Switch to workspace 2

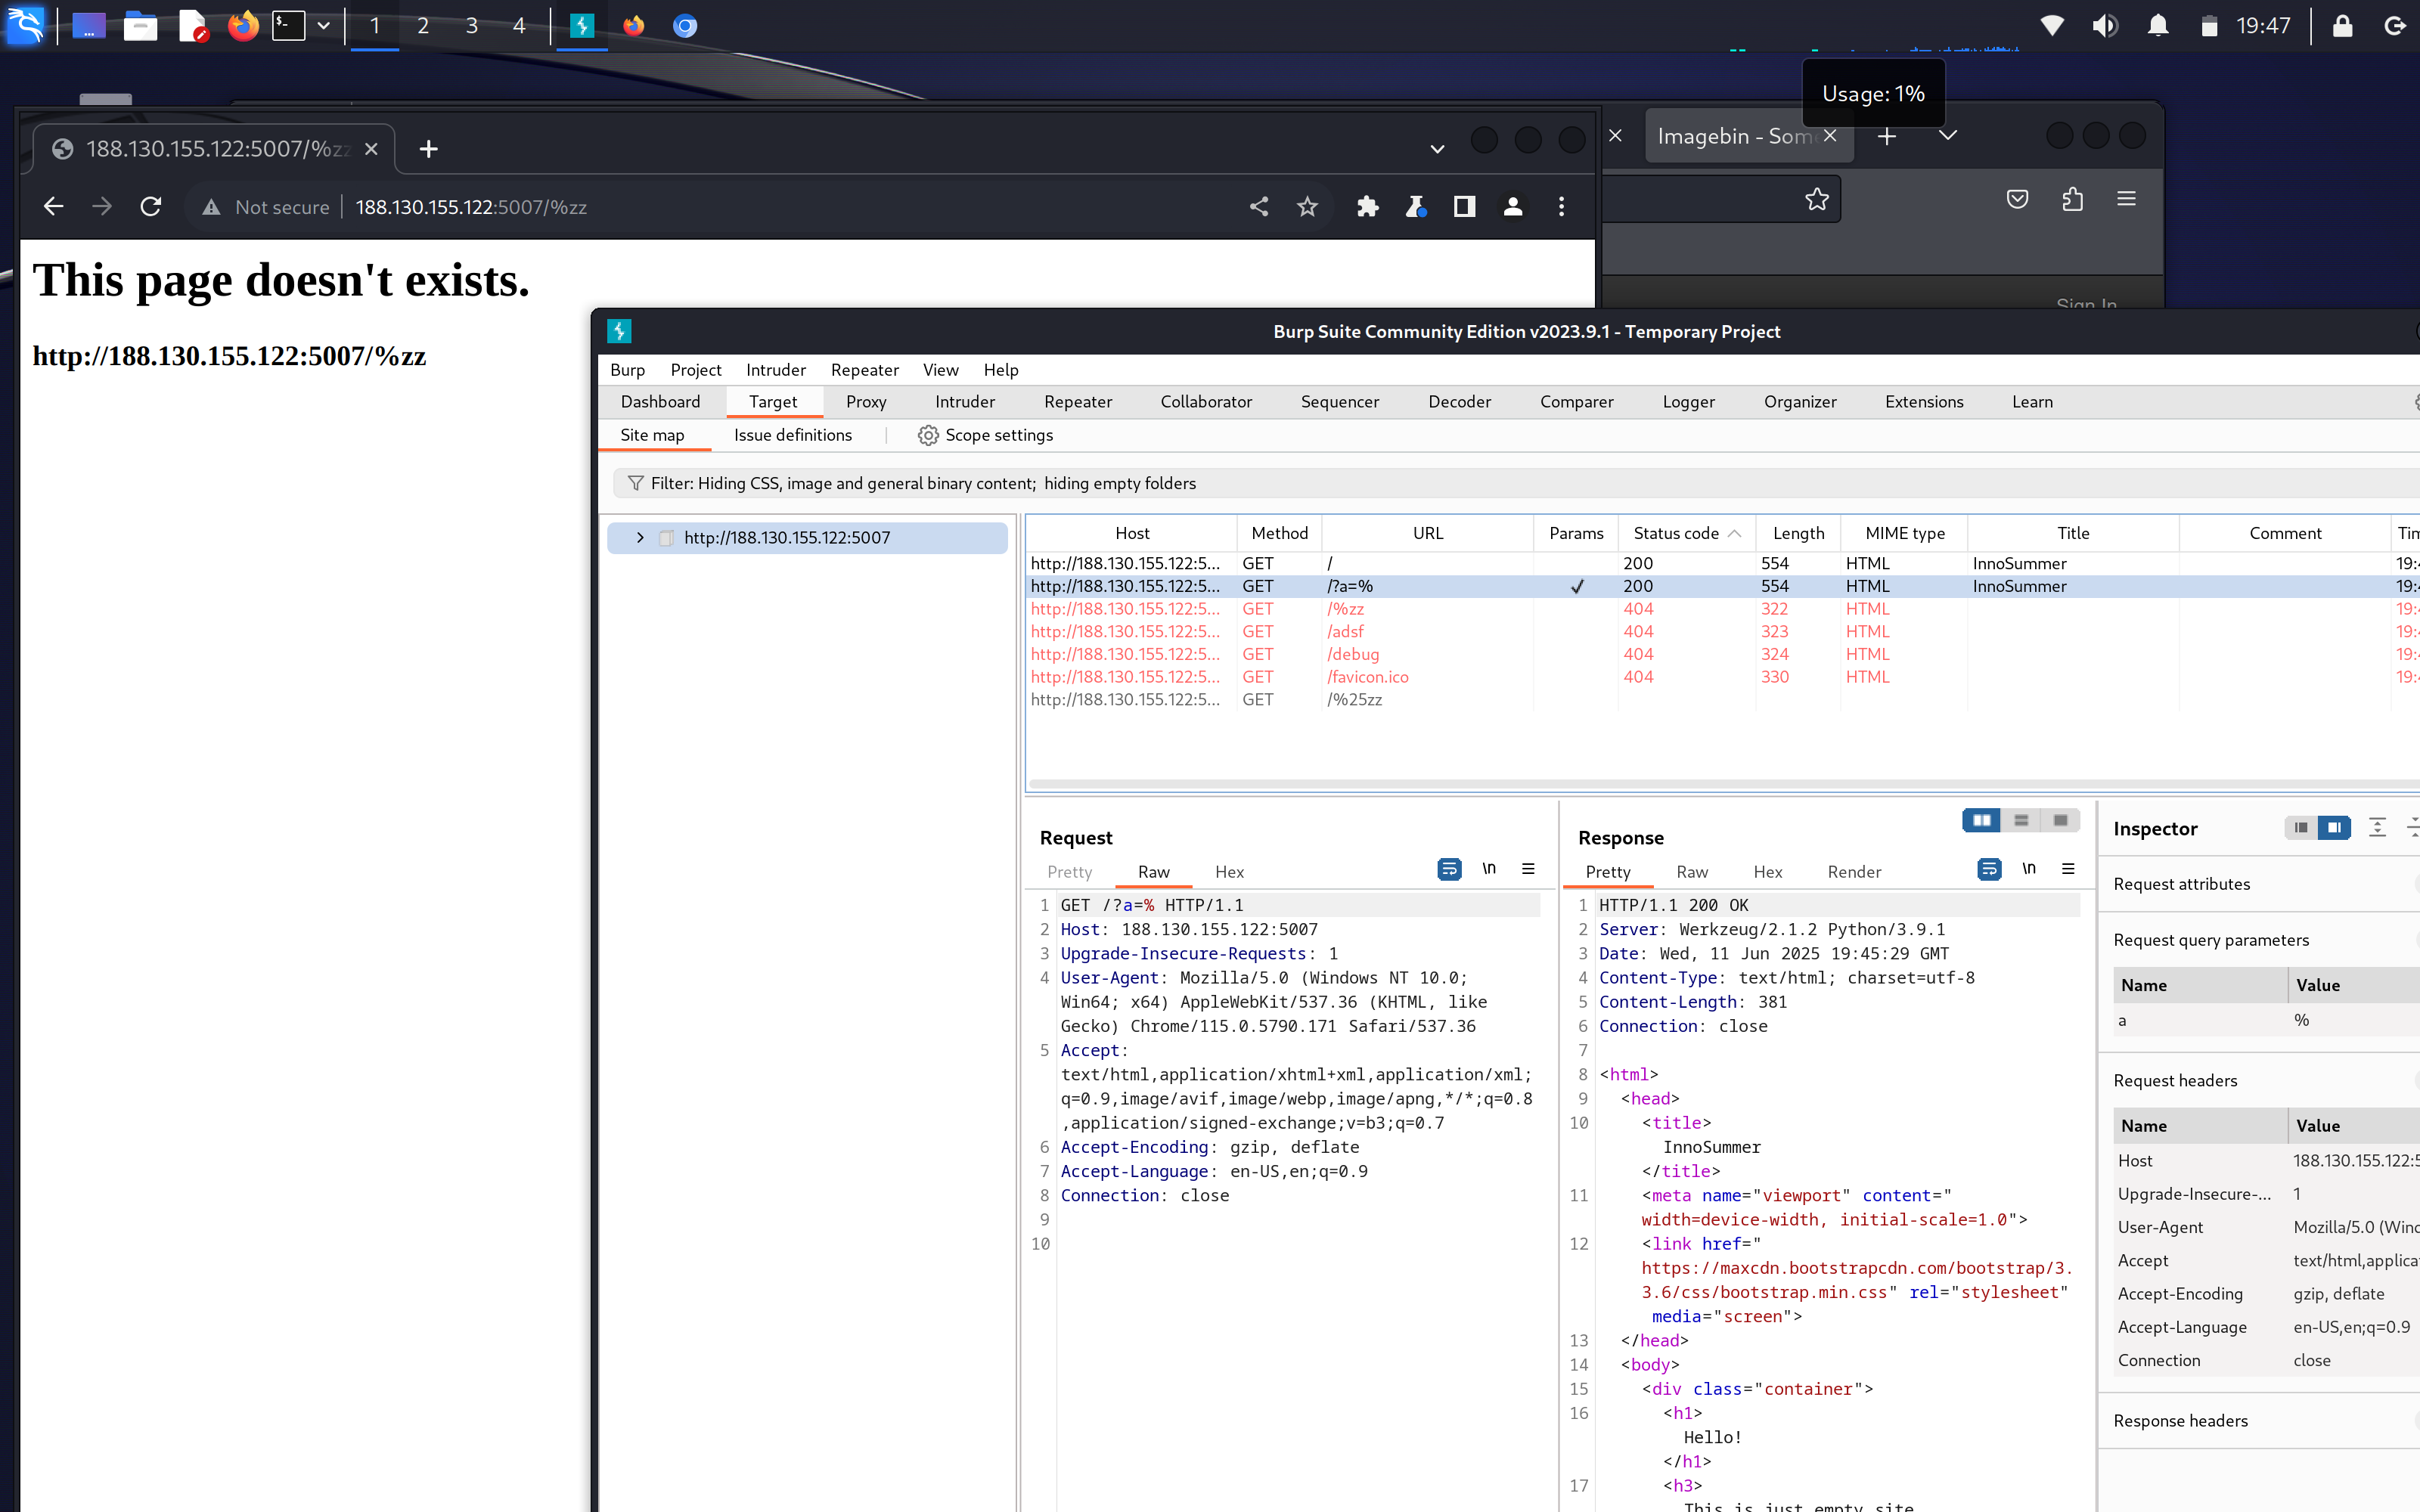coord(423,26)
